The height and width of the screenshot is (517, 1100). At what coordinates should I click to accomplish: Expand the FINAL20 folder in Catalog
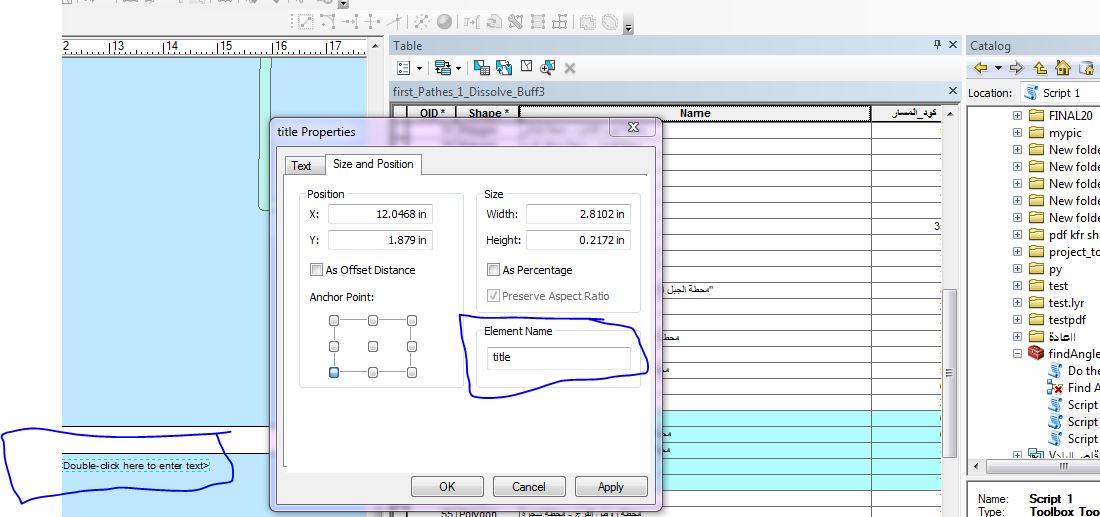pos(1017,116)
